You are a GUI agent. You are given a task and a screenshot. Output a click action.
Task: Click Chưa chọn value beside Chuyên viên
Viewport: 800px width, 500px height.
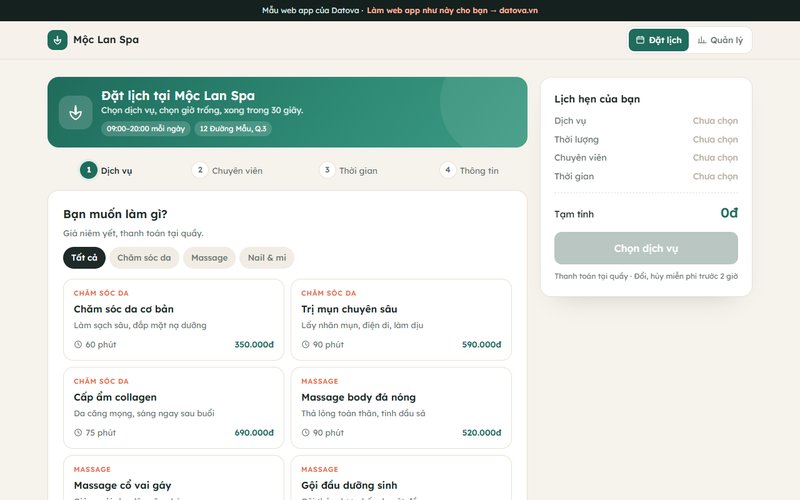715,158
